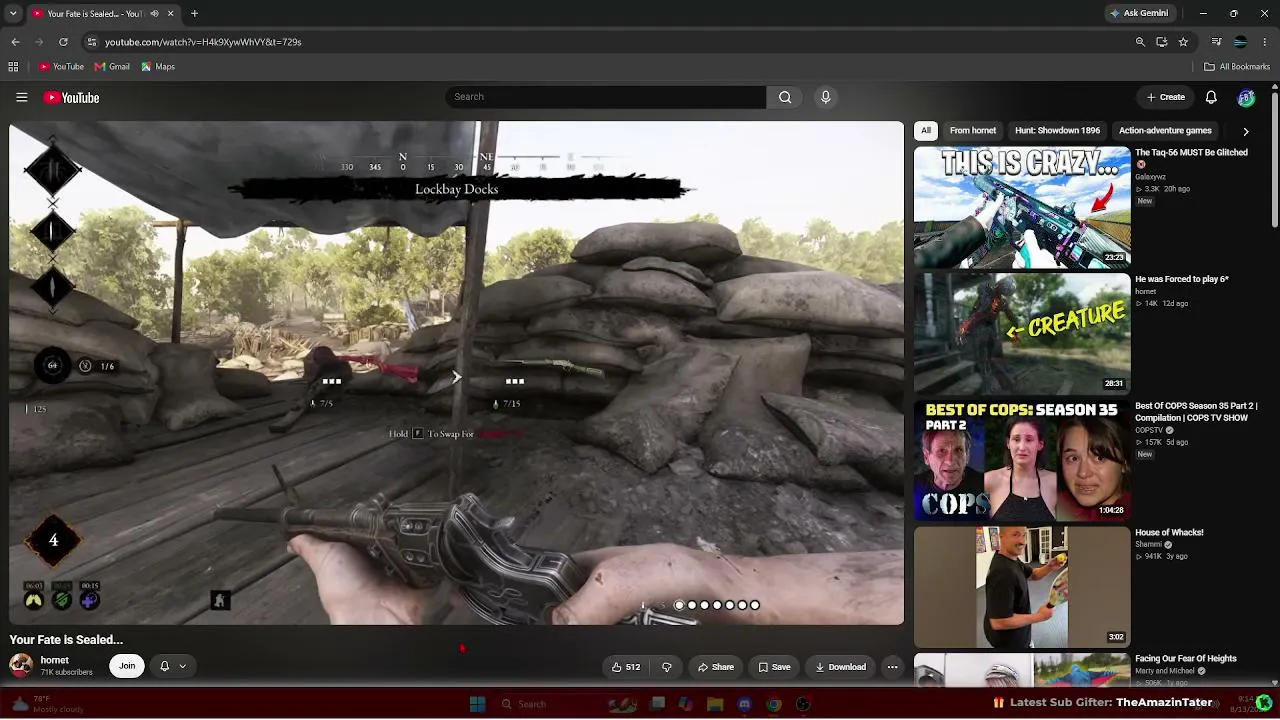Open the Galaxywz channel name
The width and height of the screenshot is (1280, 720).
point(1152,177)
